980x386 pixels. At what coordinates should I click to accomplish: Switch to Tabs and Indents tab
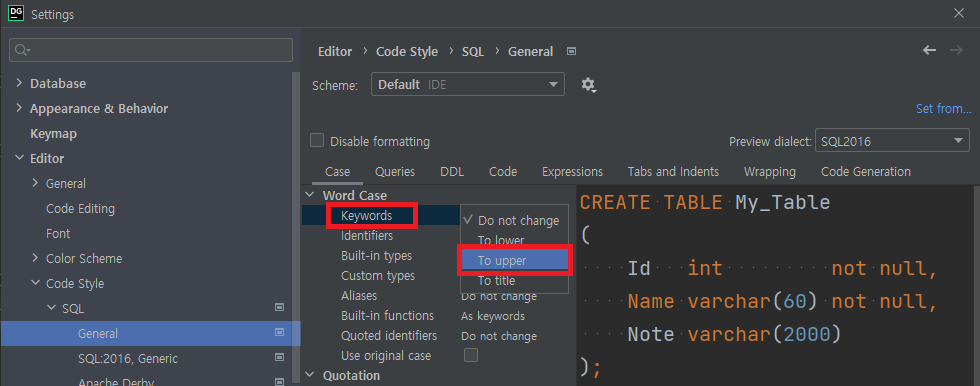pyautogui.click(x=673, y=171)
